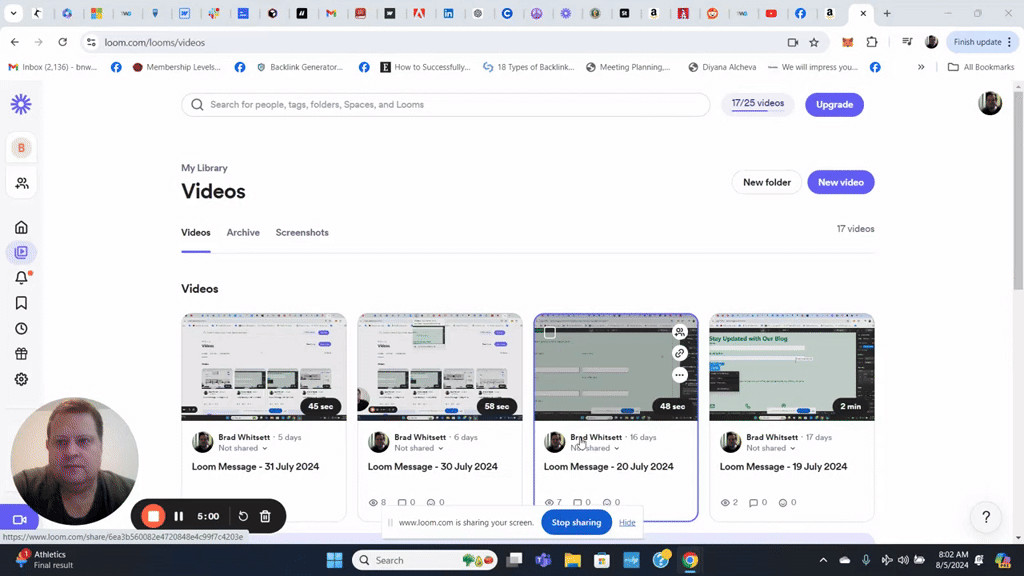Open File Explorer from the taskbar
Image resolution: width=1024 pixels, height=576 pixels.
pyautogui.click(x=573, y=560)
